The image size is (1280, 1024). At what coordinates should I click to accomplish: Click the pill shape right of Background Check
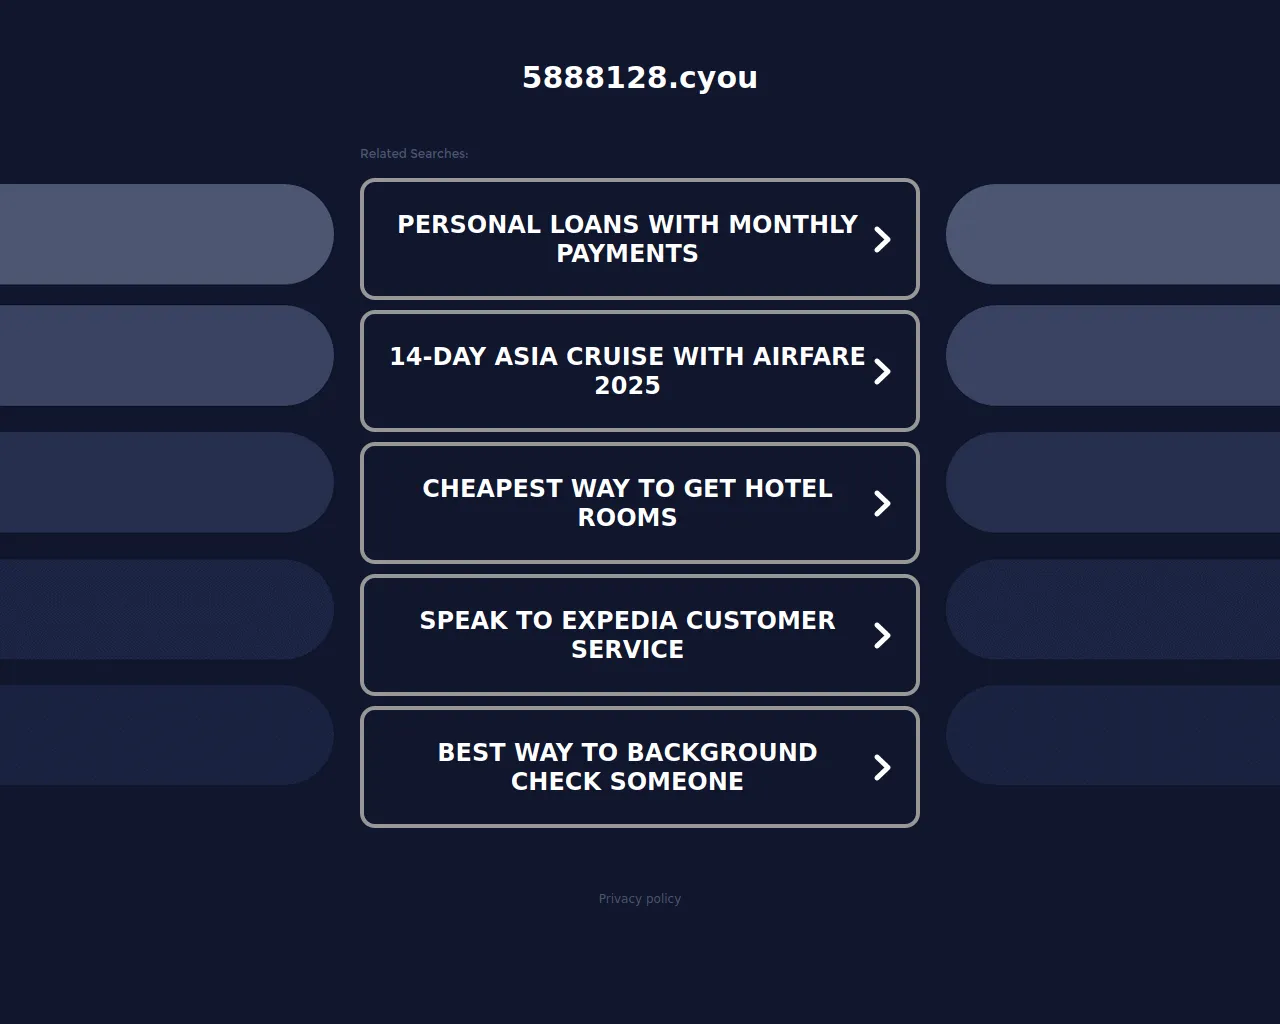pyautogui.click(x=1113, y=735)
